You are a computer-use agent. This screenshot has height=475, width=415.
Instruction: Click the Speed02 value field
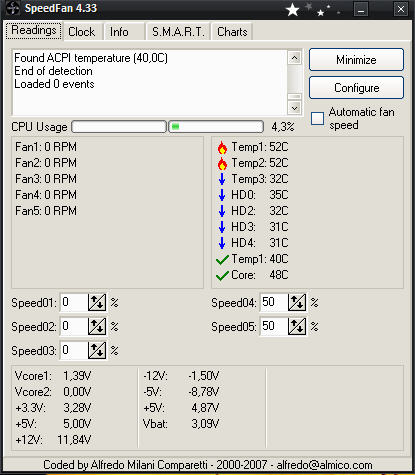(74, 327)
